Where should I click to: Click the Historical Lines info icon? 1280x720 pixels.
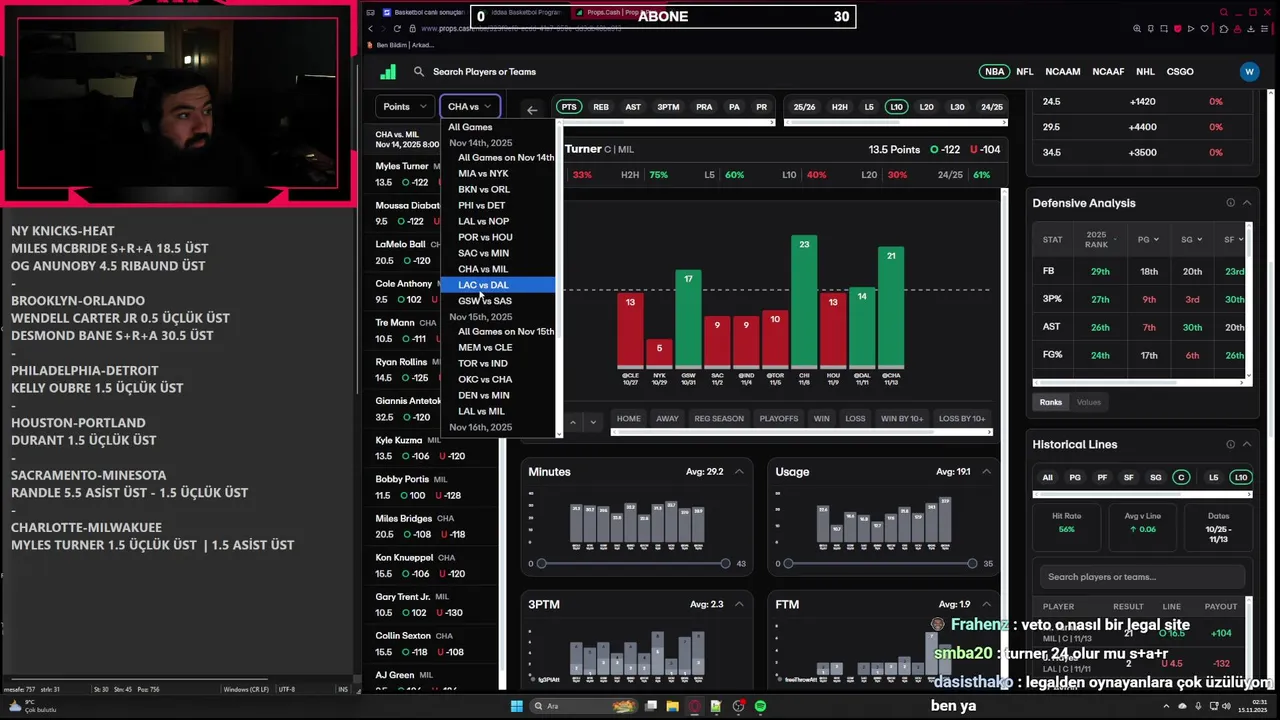[1231, 445]
